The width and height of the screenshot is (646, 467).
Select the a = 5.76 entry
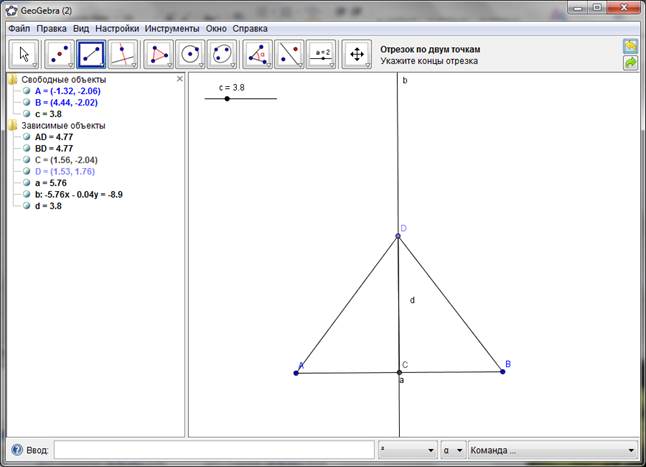tap(51, 183)
